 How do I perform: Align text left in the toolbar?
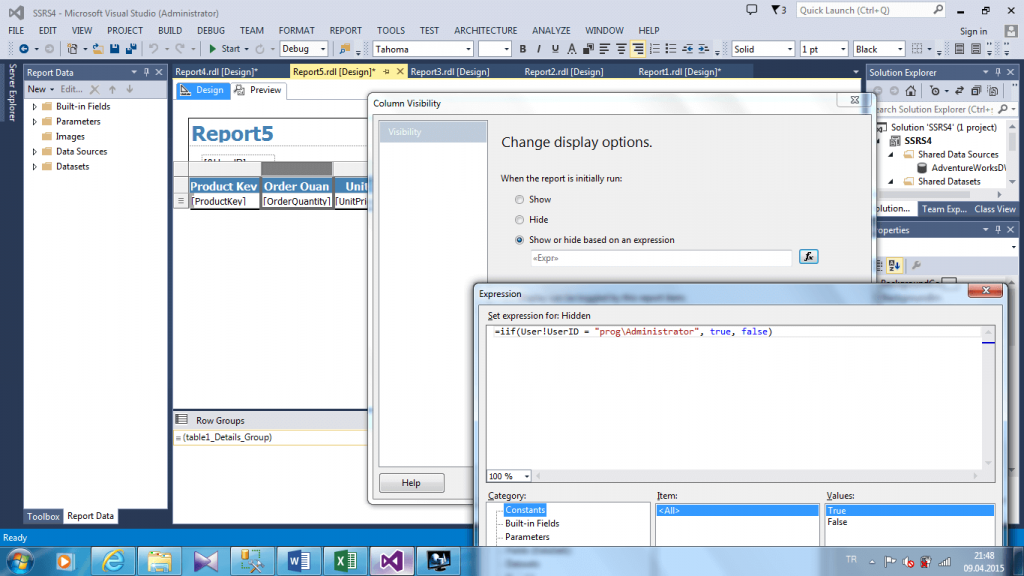tap(605, 49)
